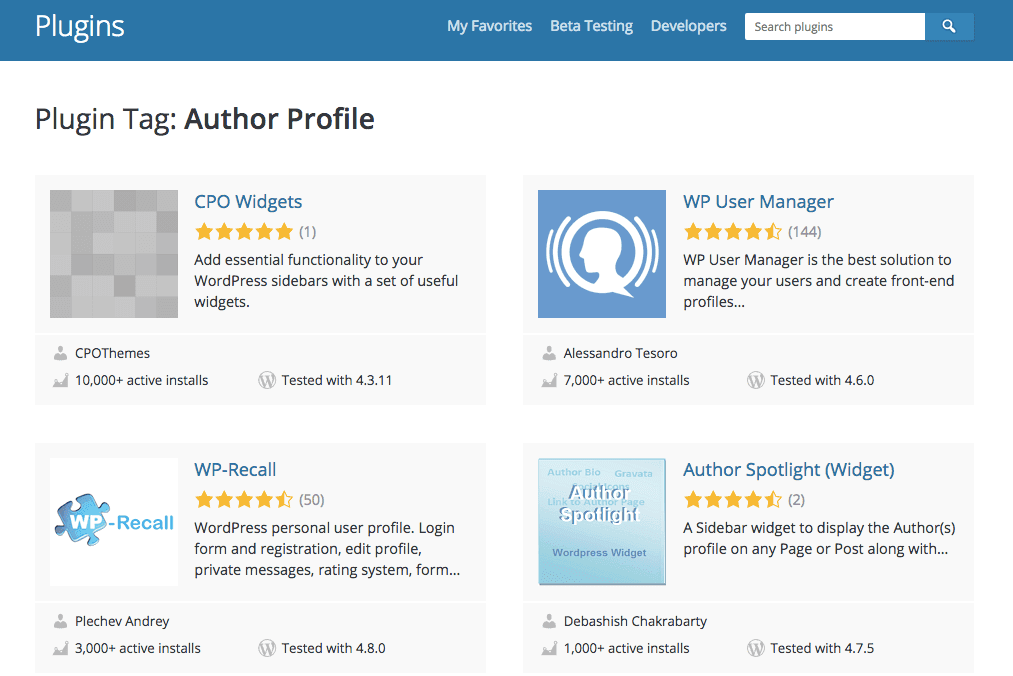Click the person icon next to Plechev Andrey
The image size is (1013, 676).
coord(61,621)
